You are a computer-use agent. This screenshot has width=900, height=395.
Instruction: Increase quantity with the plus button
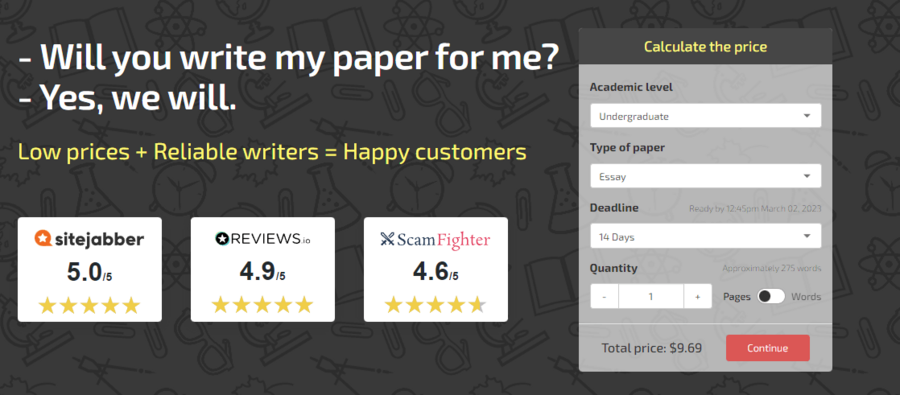point(697,296)
